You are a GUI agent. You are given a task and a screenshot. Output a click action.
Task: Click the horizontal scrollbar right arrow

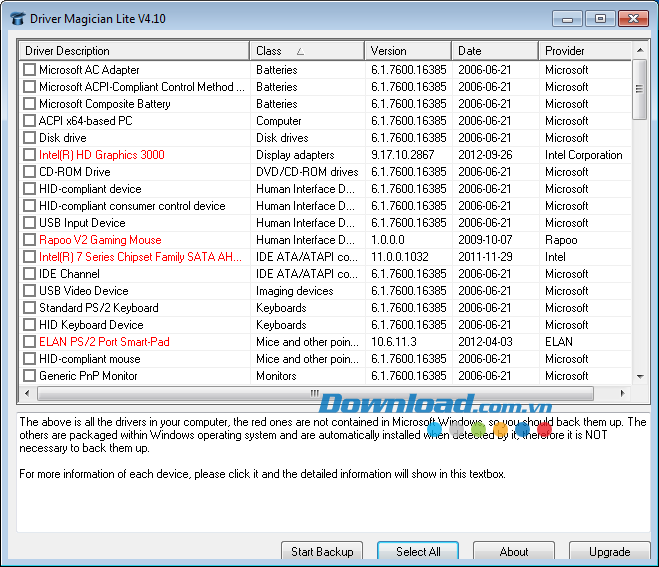622,393
